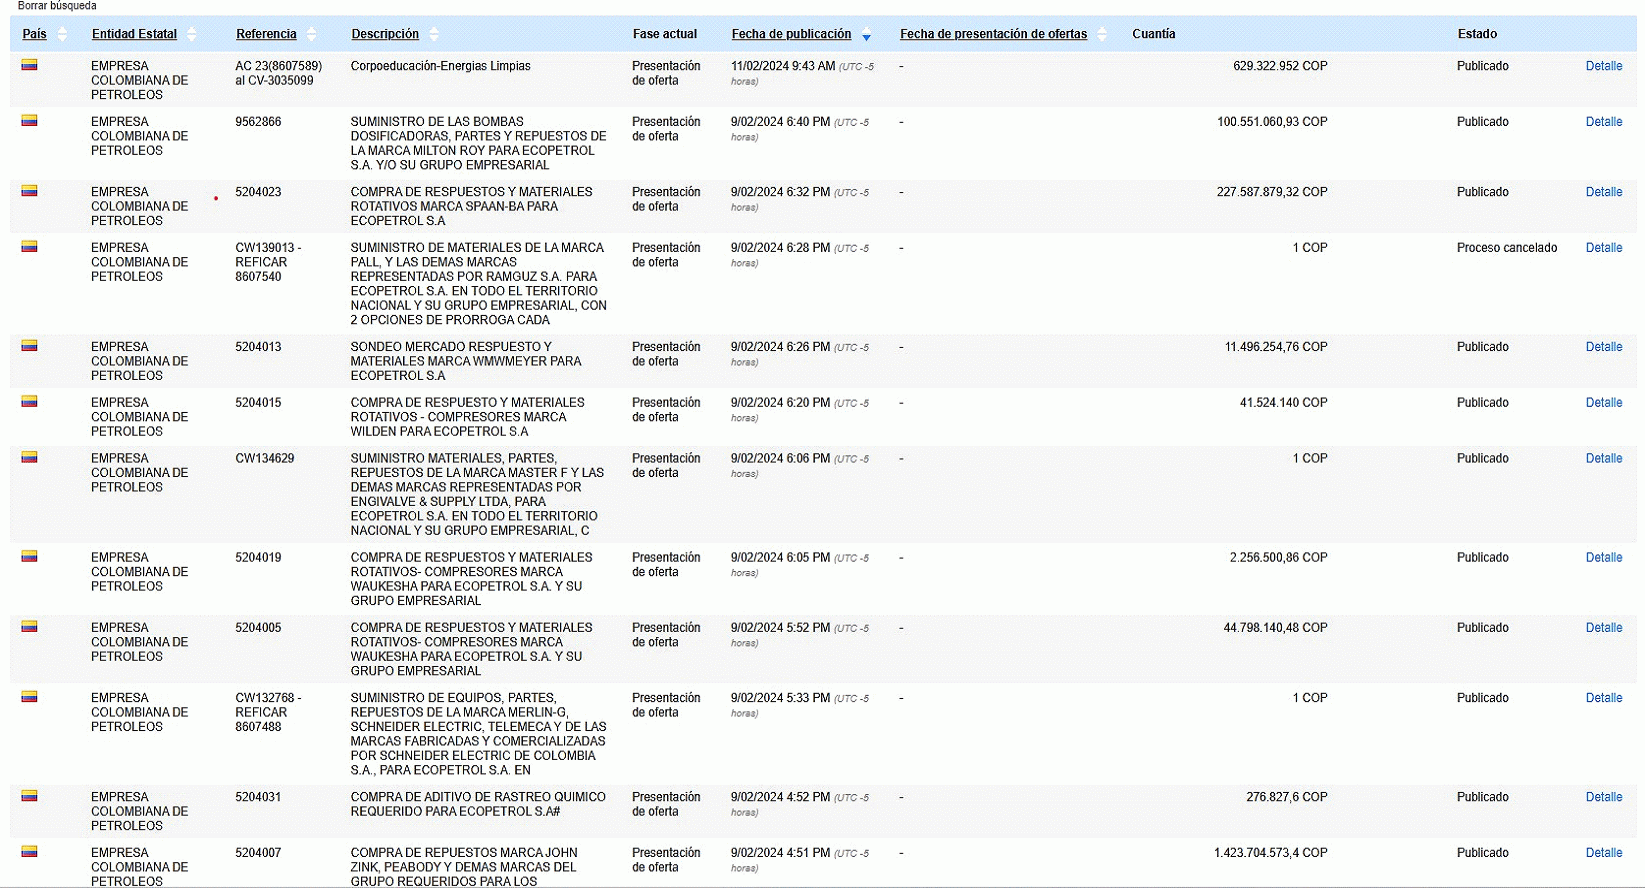
Task: Sort table by País column header
Action: 34,34
